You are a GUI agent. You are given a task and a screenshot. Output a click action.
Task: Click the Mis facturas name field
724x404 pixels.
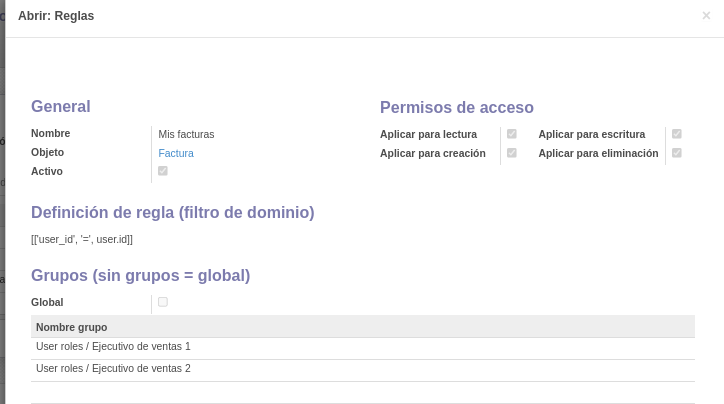click(x=186, y=134)
